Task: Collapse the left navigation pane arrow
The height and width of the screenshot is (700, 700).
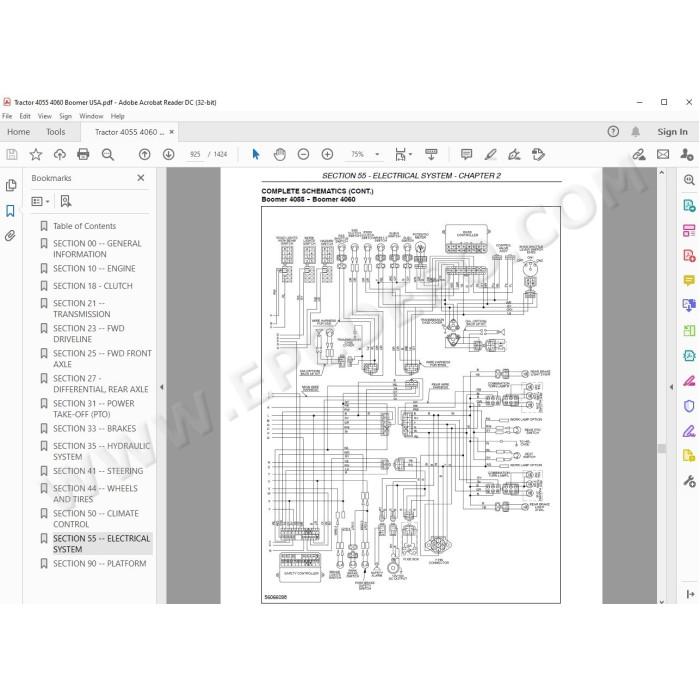Action: point(162,387)
